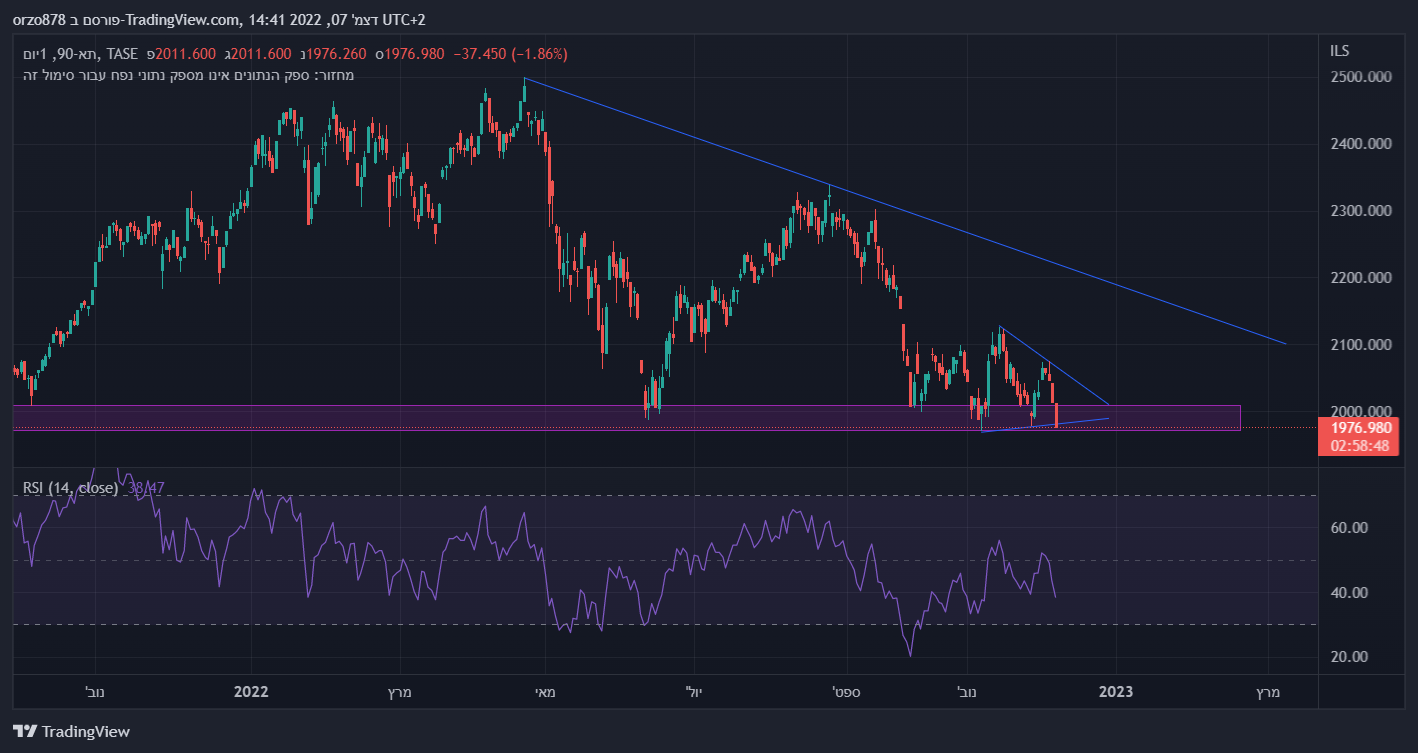Image resolution: width=1418 pixels, height=753 pixels.
Task: Select the long descending blue trendline
Action: pyautogui.click(x=905, y=211)
